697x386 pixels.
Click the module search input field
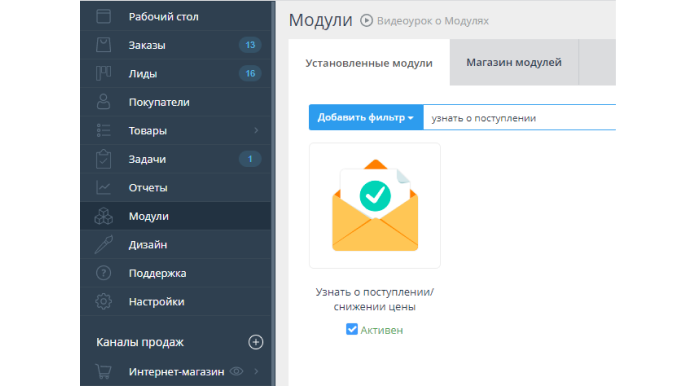pos(519,118)
